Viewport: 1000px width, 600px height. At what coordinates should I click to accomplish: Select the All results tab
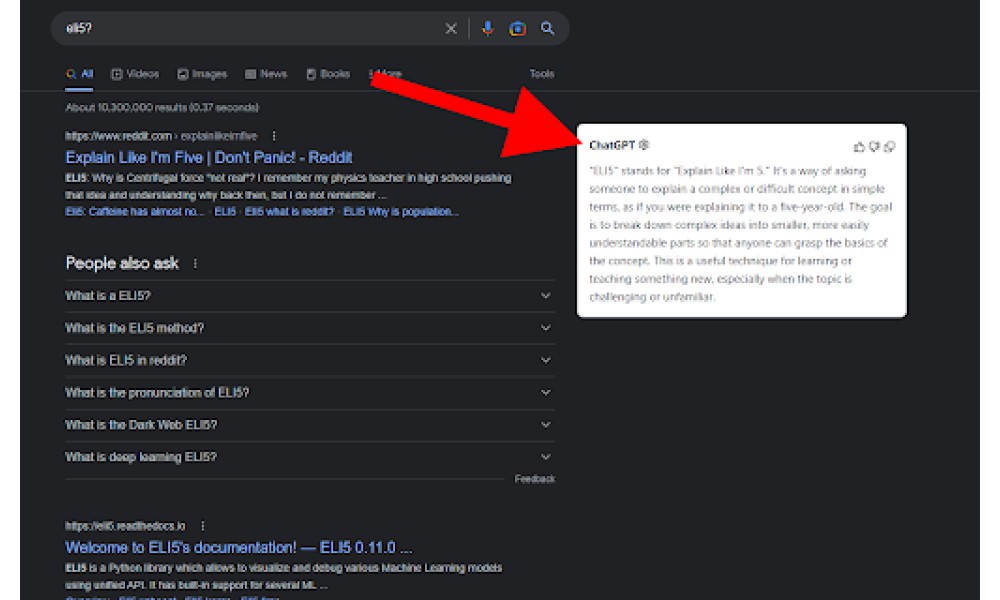point(80,74)
